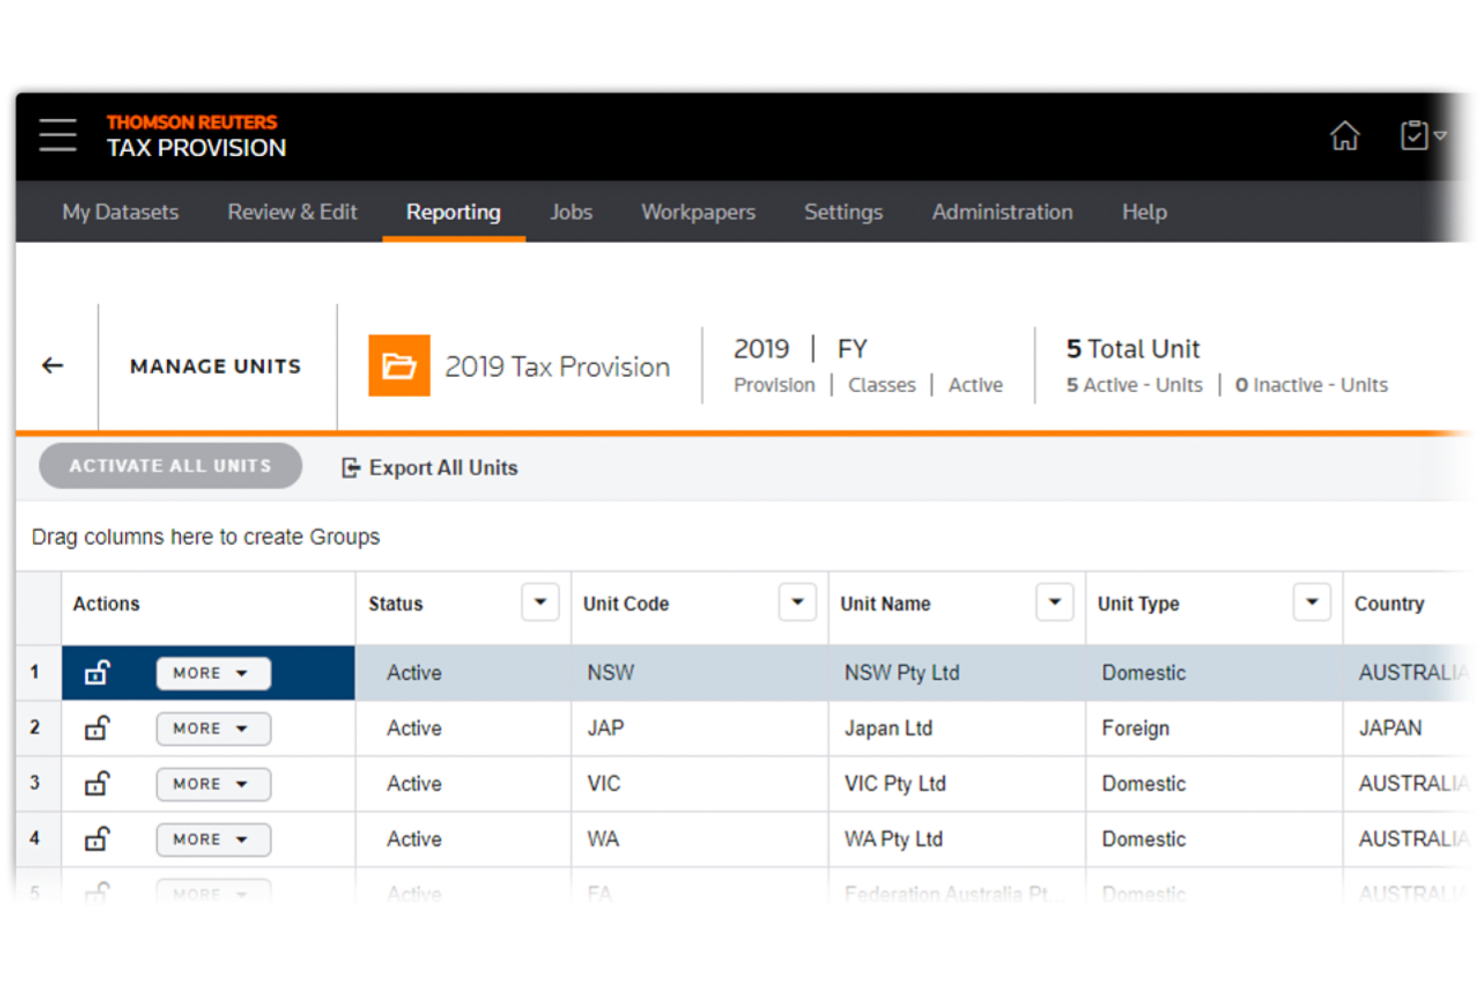Toggle the lock icon for JAP row

97,728
